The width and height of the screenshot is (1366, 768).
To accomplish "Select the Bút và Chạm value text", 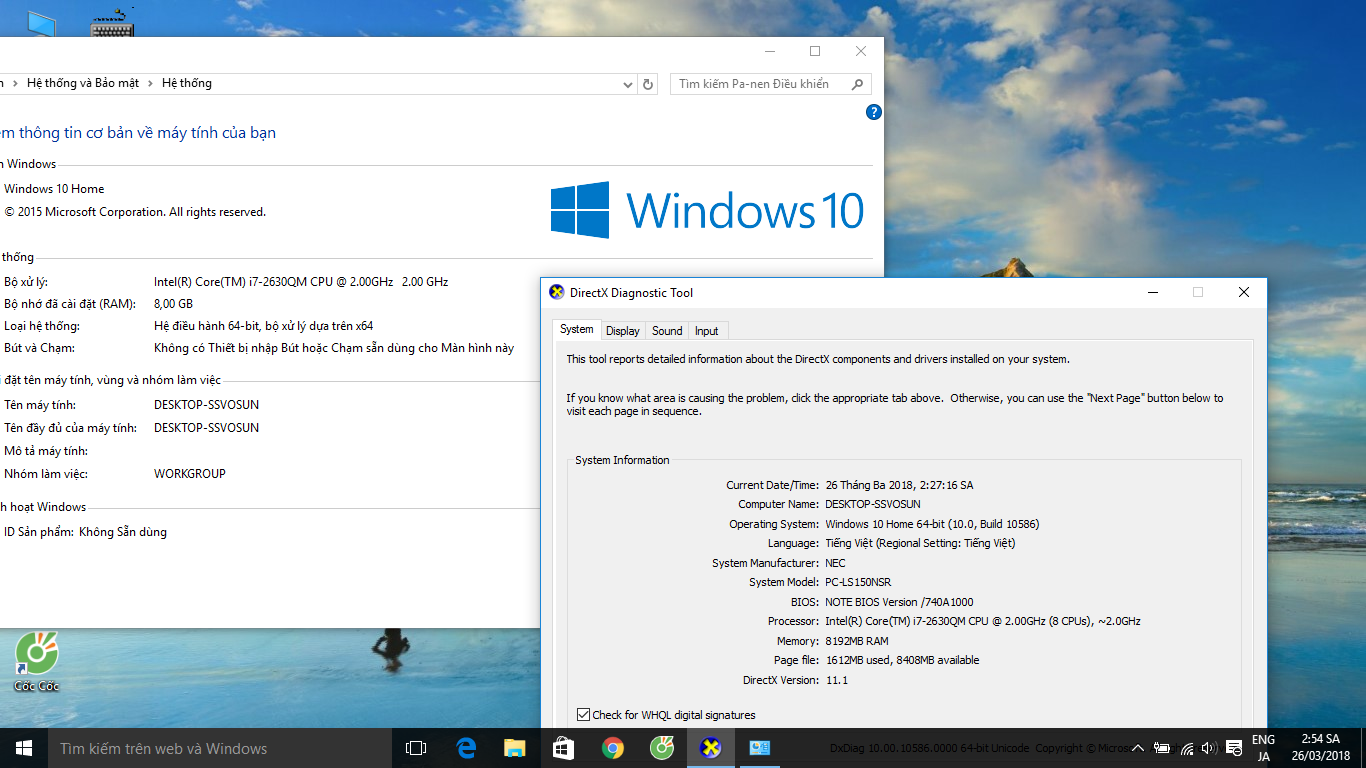I will point(334,348).
